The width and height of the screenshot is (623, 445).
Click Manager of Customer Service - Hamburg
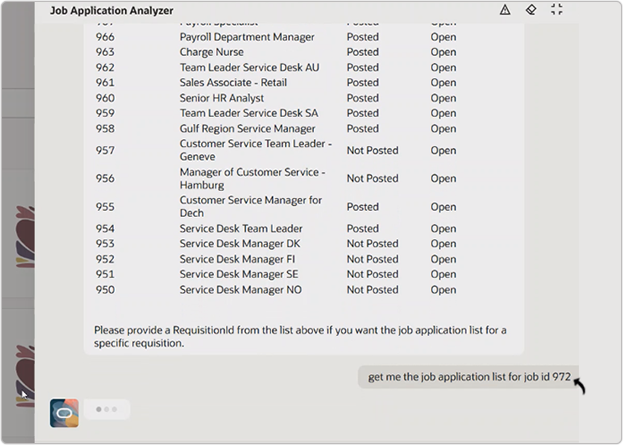(252, 178)
